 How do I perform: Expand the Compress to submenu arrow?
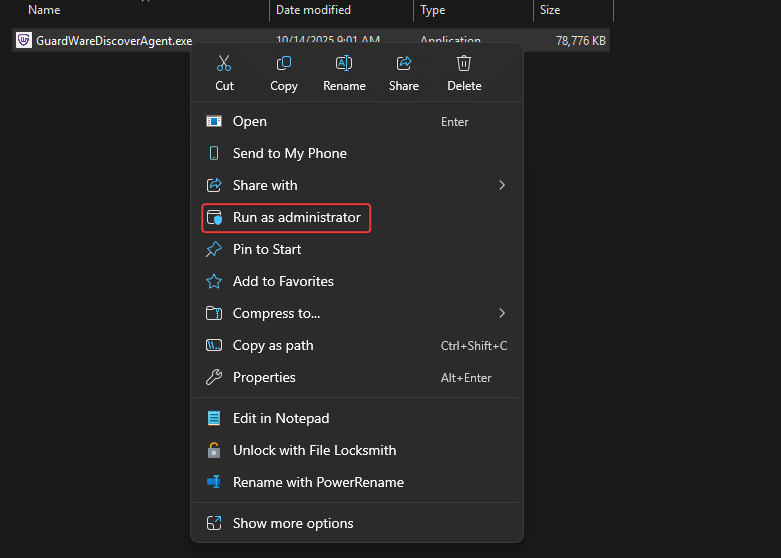coord(502,313)
